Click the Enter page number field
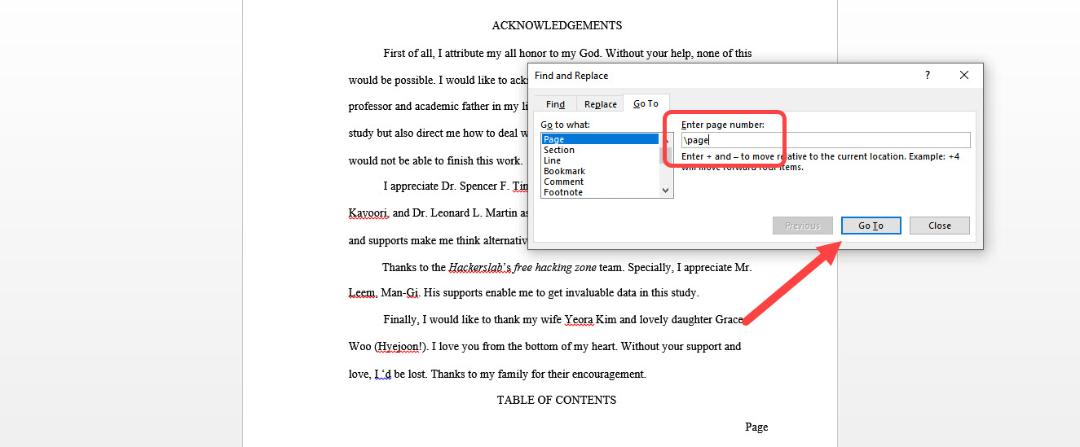1080x447 pixels. [825, 140]
